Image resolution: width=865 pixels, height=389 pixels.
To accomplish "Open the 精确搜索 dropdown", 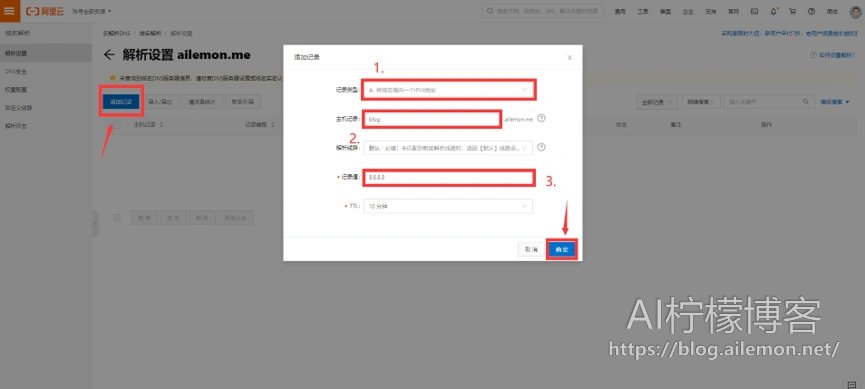I will [701, 102].
